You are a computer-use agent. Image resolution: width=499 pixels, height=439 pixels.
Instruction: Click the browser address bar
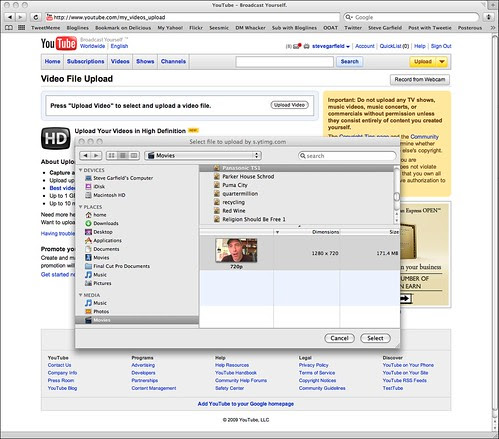(x=192, y=17)
